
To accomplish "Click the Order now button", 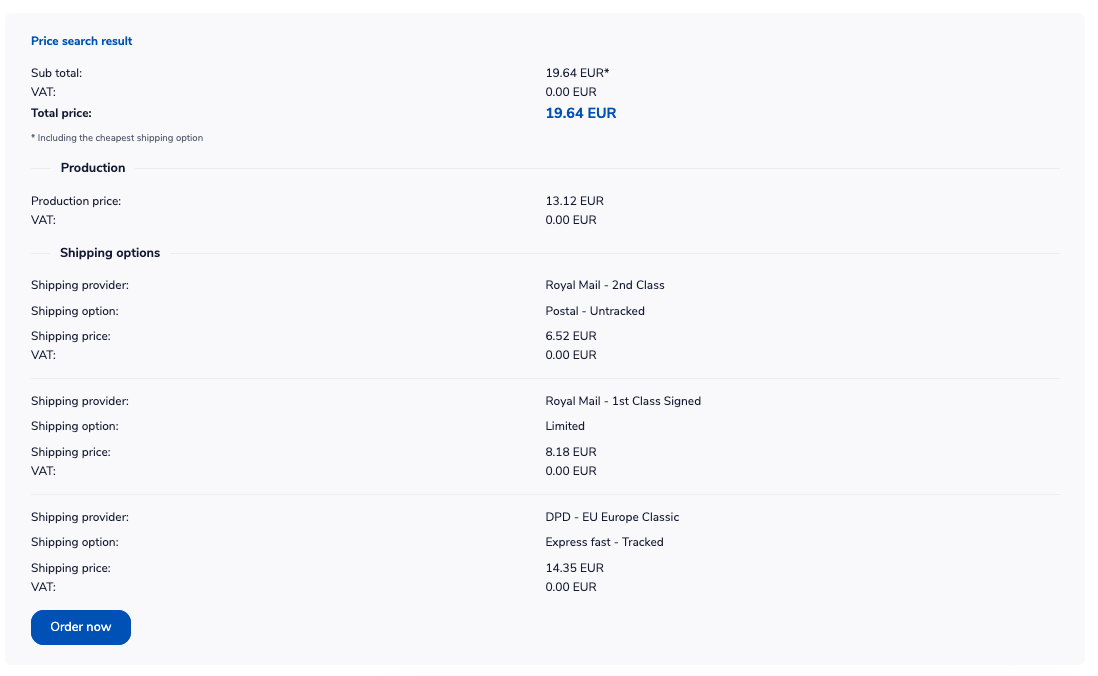I will [x=80, y=627].
